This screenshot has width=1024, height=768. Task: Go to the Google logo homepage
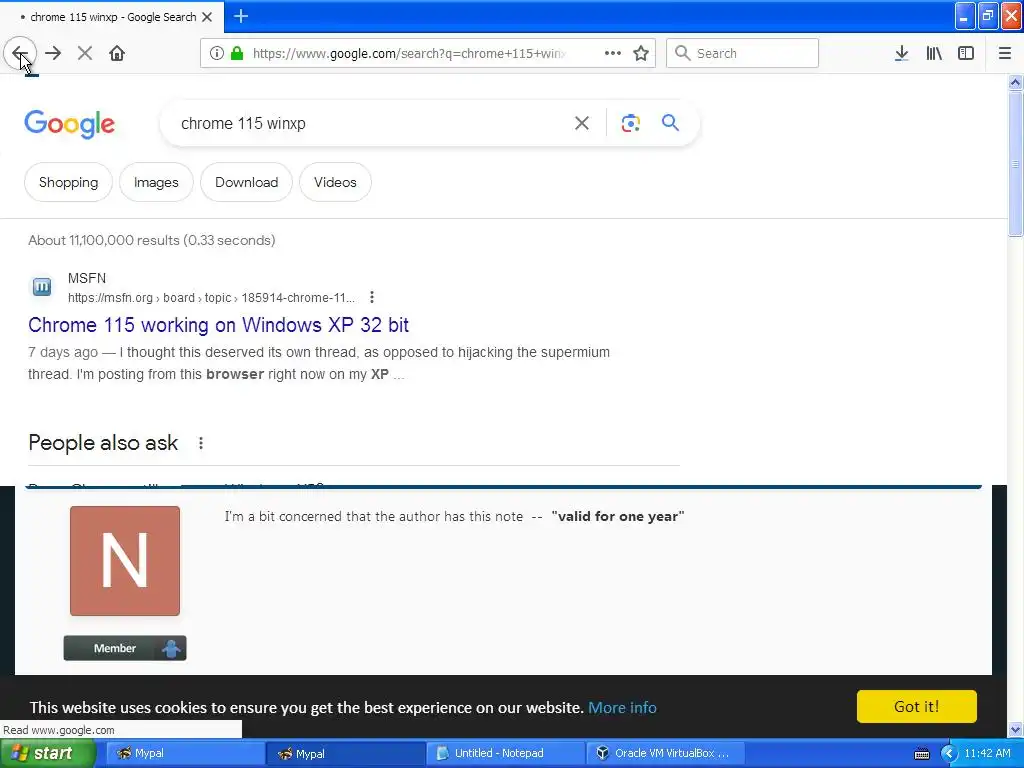pos(70,124)
